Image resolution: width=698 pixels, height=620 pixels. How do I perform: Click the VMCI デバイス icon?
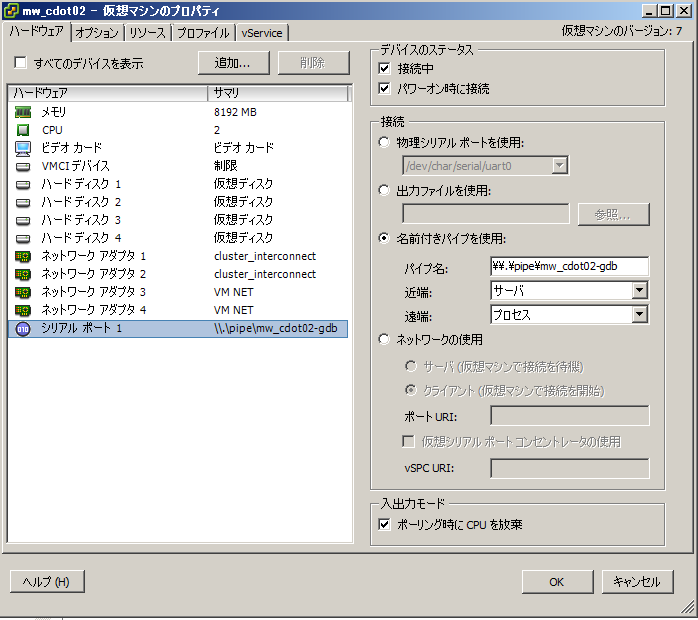coord(23,166)
